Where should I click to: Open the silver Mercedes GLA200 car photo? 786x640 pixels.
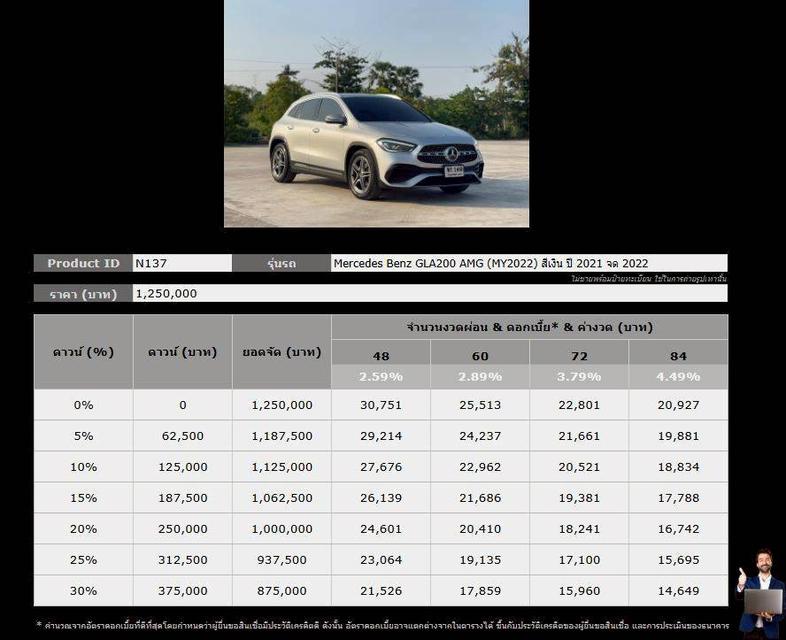[x=376, y=113]
